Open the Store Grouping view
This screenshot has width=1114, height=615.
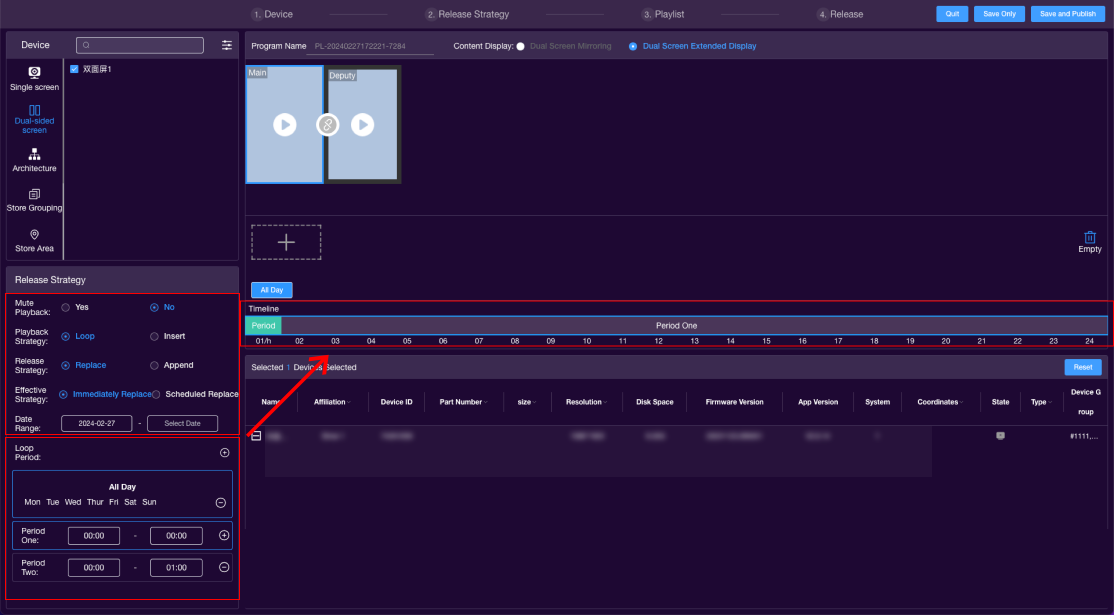[x=34, y=200]
